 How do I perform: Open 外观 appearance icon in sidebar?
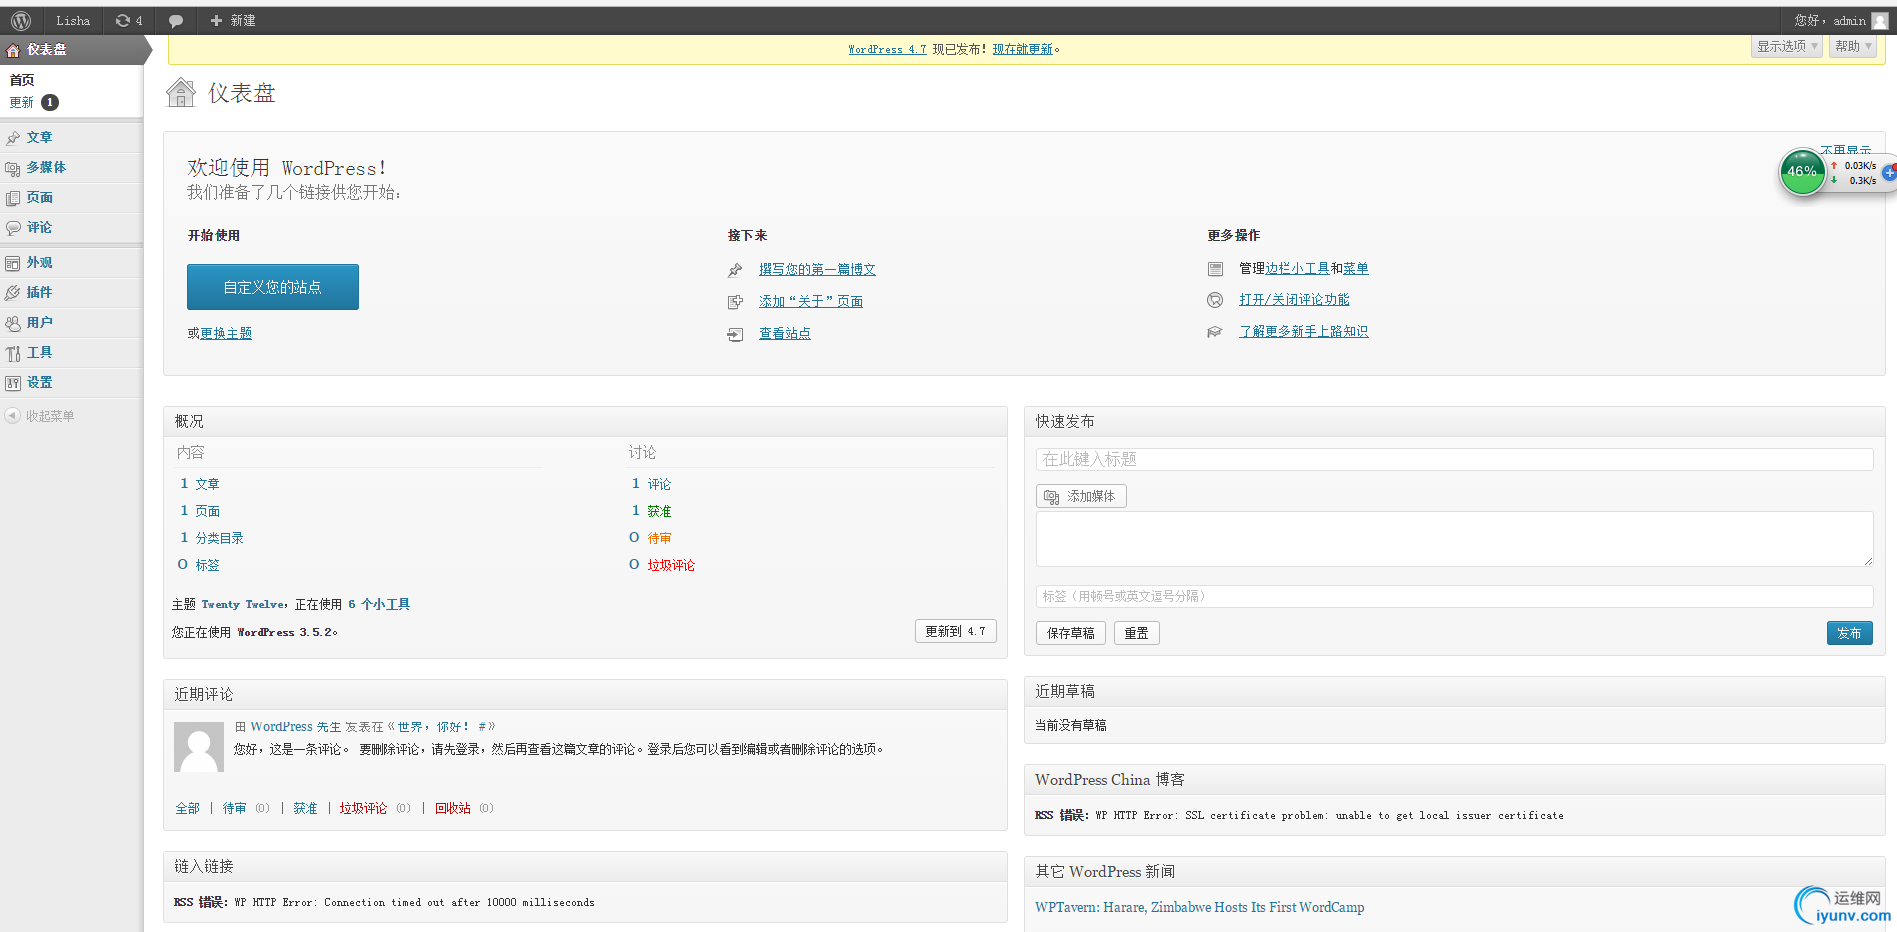(13, 263)
